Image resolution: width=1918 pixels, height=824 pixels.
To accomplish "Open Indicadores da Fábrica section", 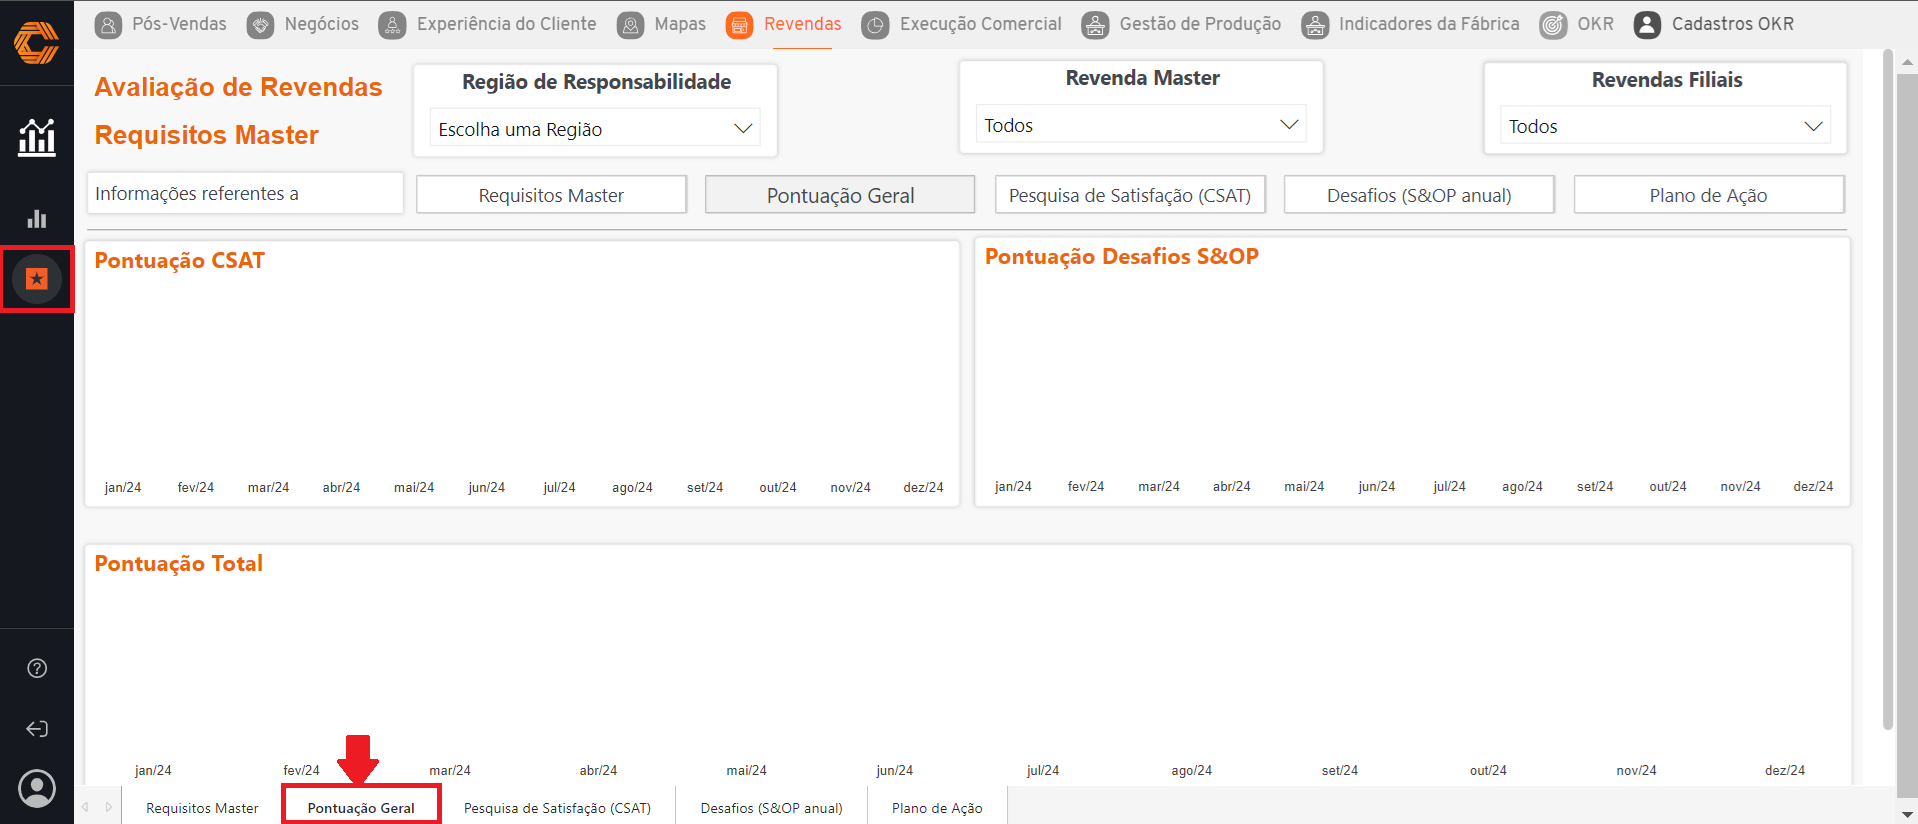I will 1429,24.
